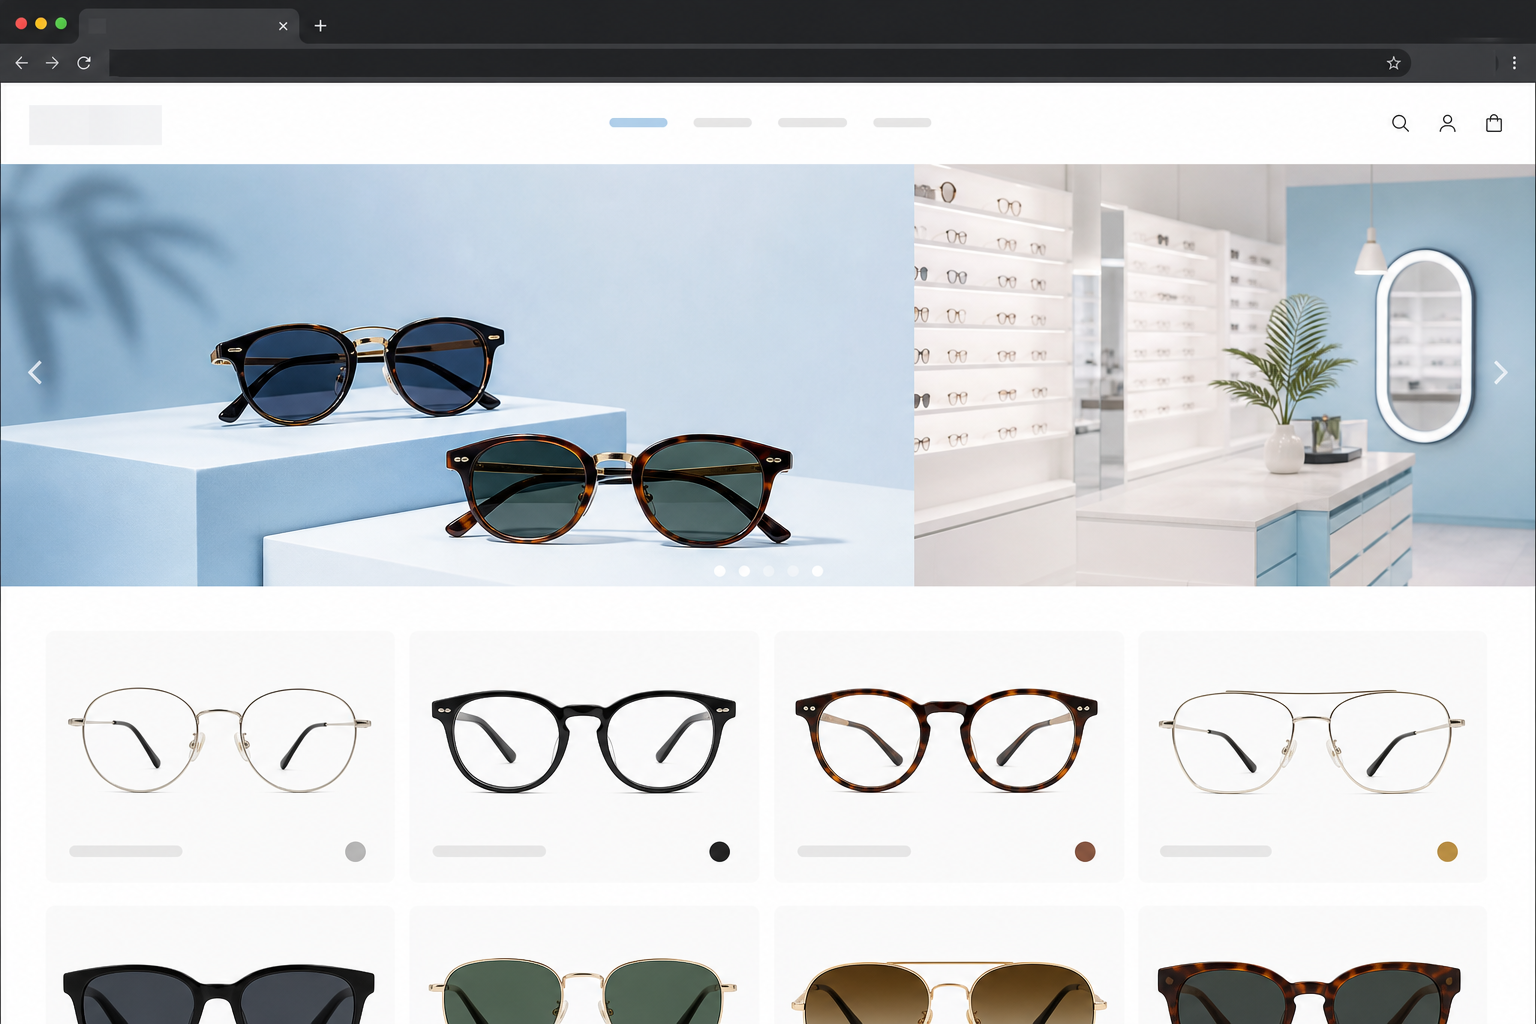Viewport: 1536px width, 1024px height.
Task: Open the site search magnifier icon
Action: [x=1400, y=123]
